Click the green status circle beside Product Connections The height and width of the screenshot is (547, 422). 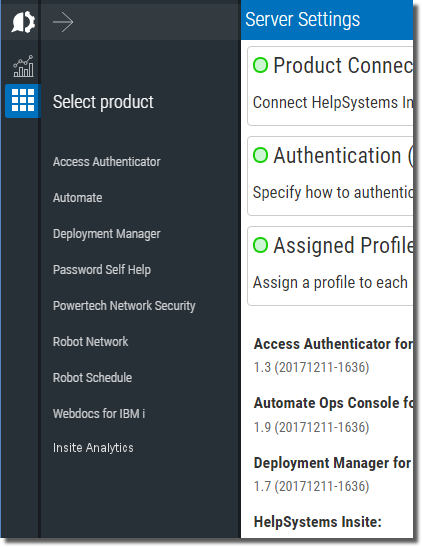[260, 65]
